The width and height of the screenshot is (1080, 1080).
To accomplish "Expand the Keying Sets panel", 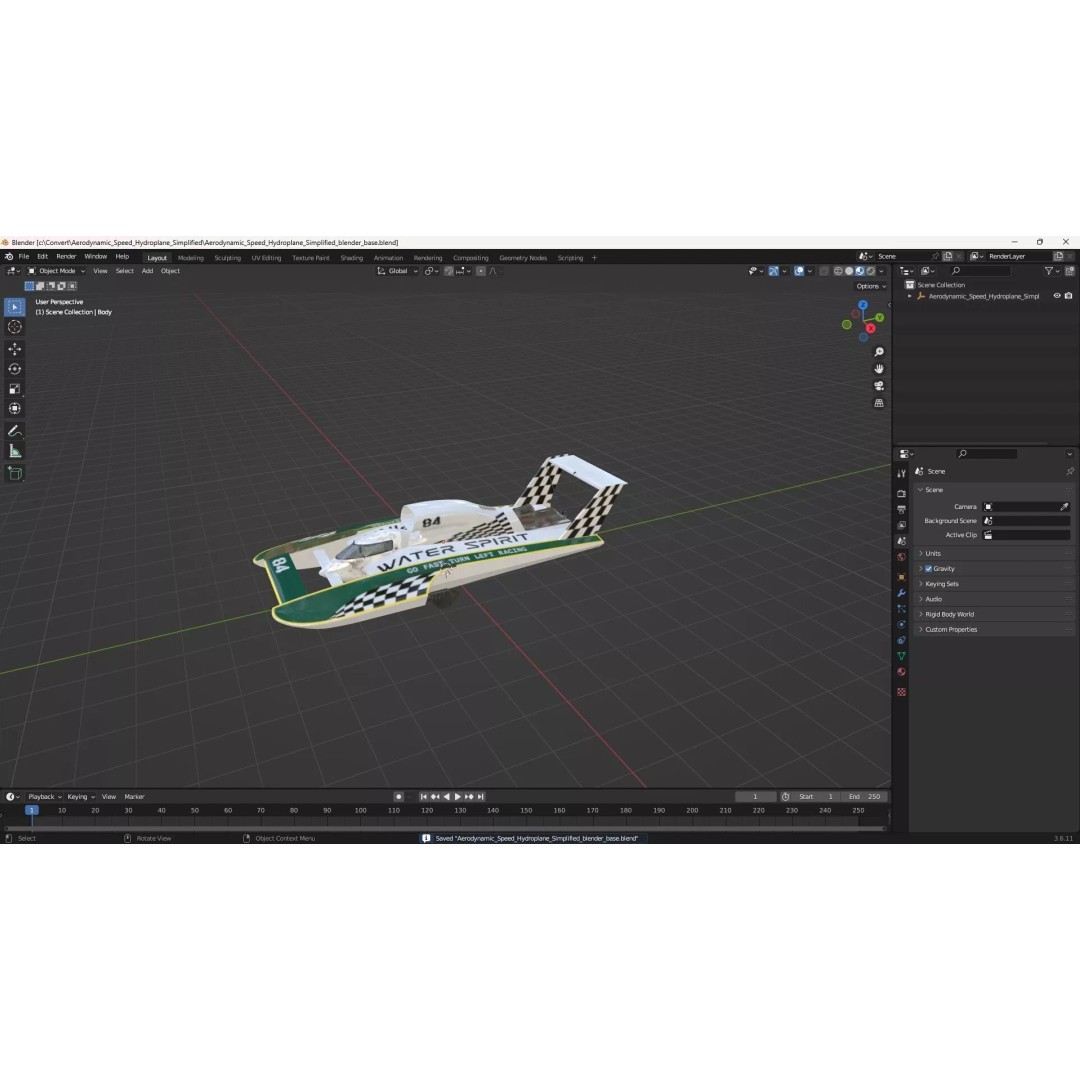I will pyautogui.click(x=942, y=584).
